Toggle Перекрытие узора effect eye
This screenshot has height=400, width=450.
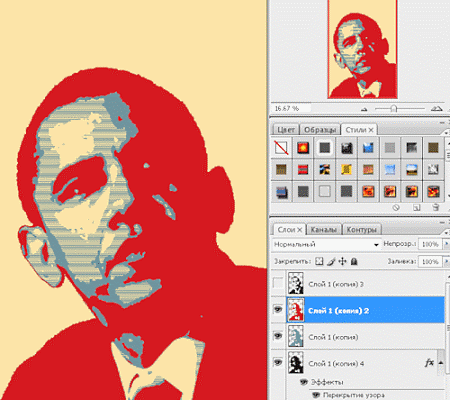(x=316, y=395)
